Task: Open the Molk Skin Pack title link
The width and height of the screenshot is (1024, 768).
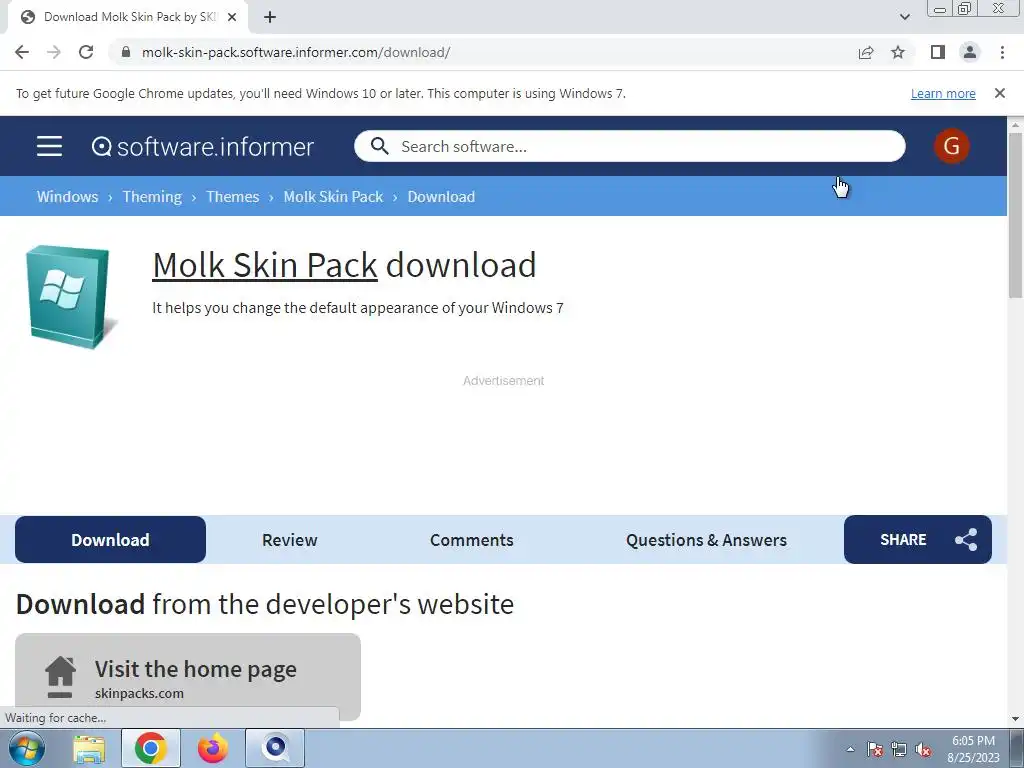Action: click(x=264, y=265)
